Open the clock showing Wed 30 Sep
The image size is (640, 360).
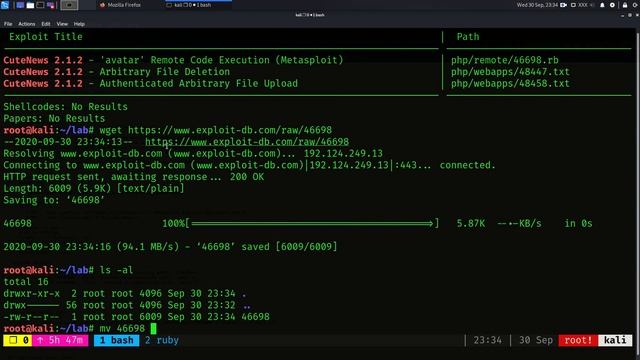coord(536,5)
